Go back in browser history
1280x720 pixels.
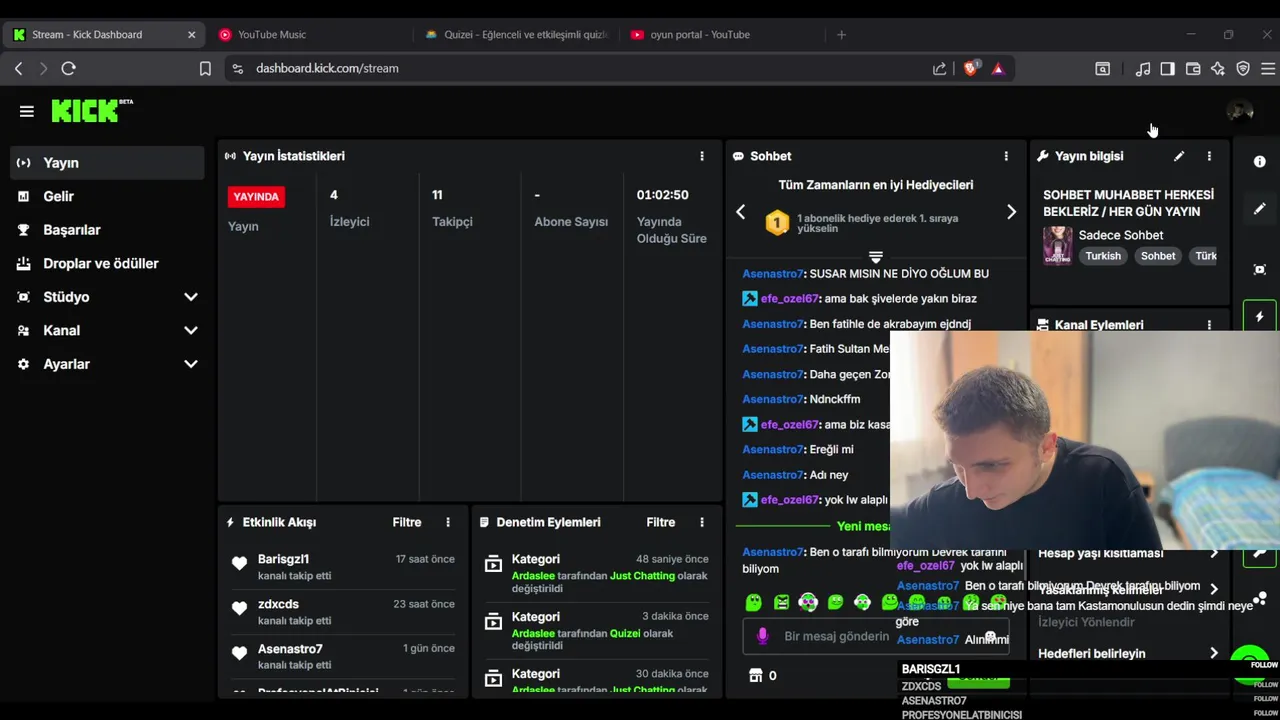[18, 68]
